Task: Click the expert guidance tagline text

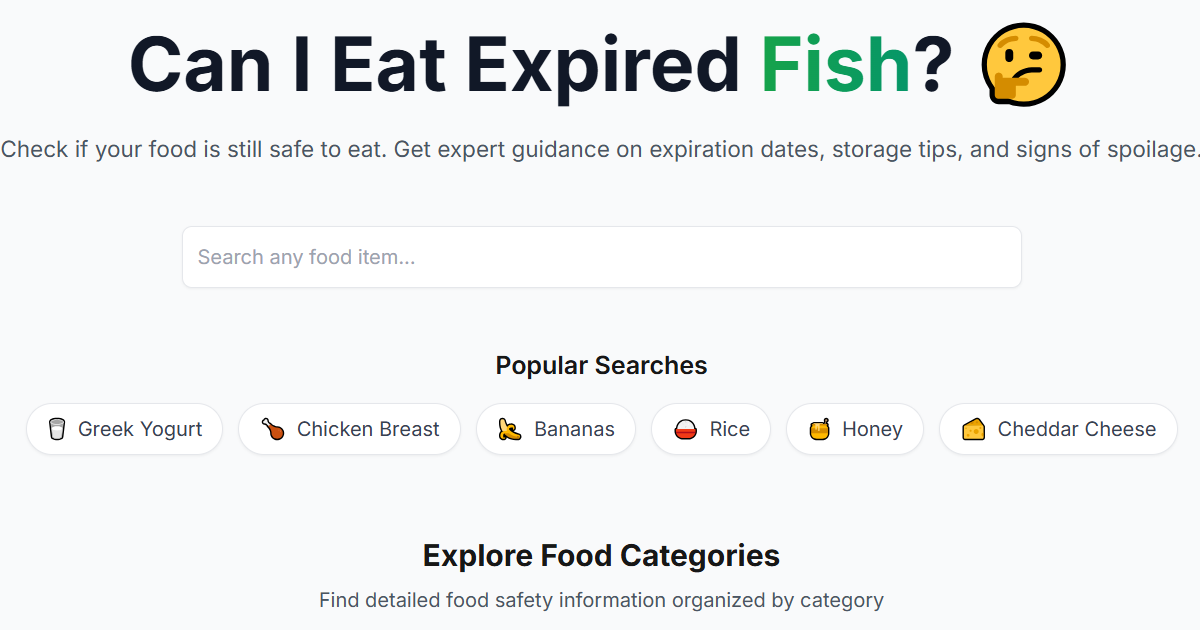Action: [x=600, y=149]
